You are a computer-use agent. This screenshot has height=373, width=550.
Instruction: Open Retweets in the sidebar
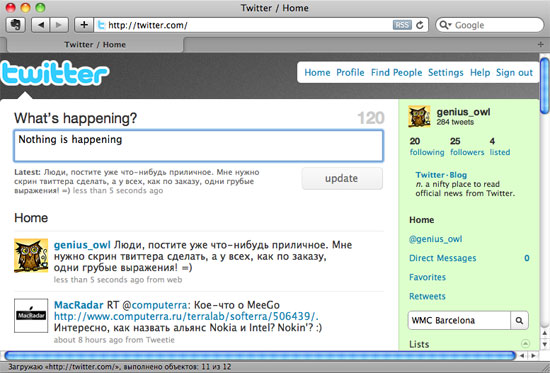coord(427,297)
